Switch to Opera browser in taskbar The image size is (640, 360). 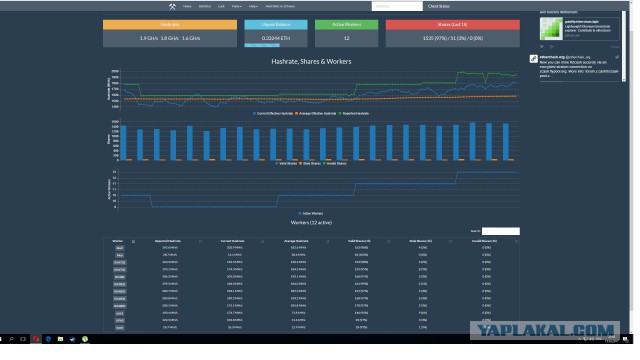click(36, 339)
